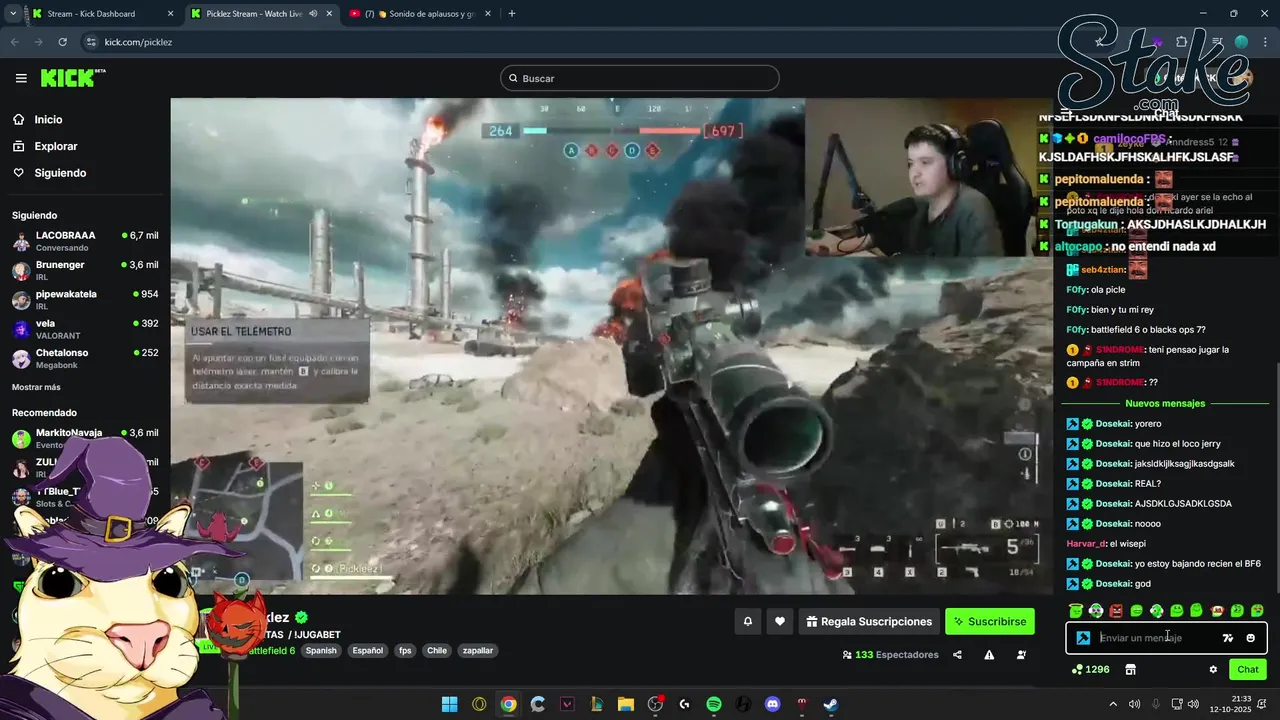Insert the angry red face emote
This screenshot has width=1280, height=720.
coord(1116,610)
